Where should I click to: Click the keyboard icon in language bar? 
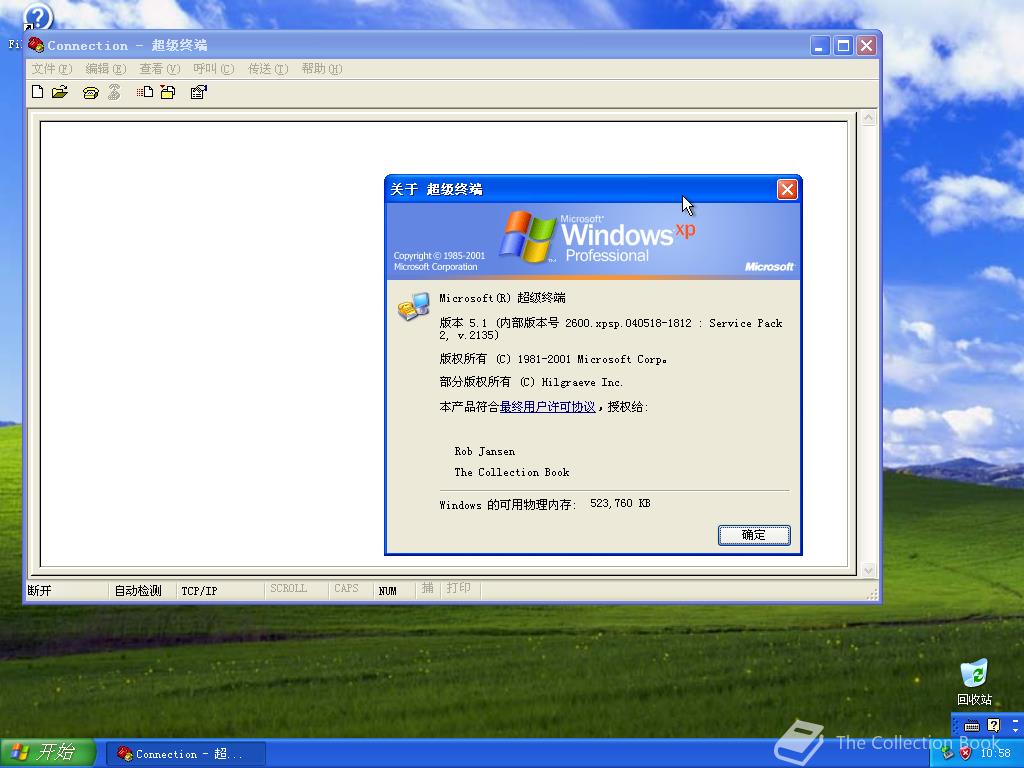972,726
